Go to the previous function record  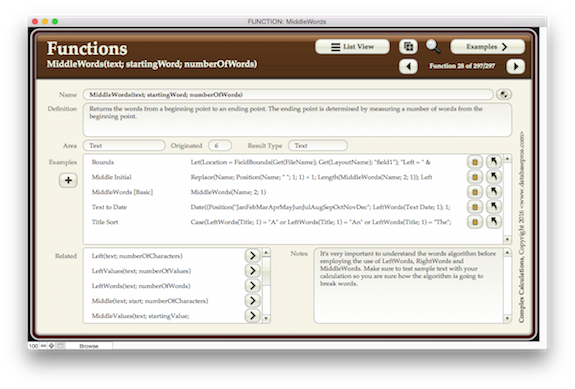(408, 66)
